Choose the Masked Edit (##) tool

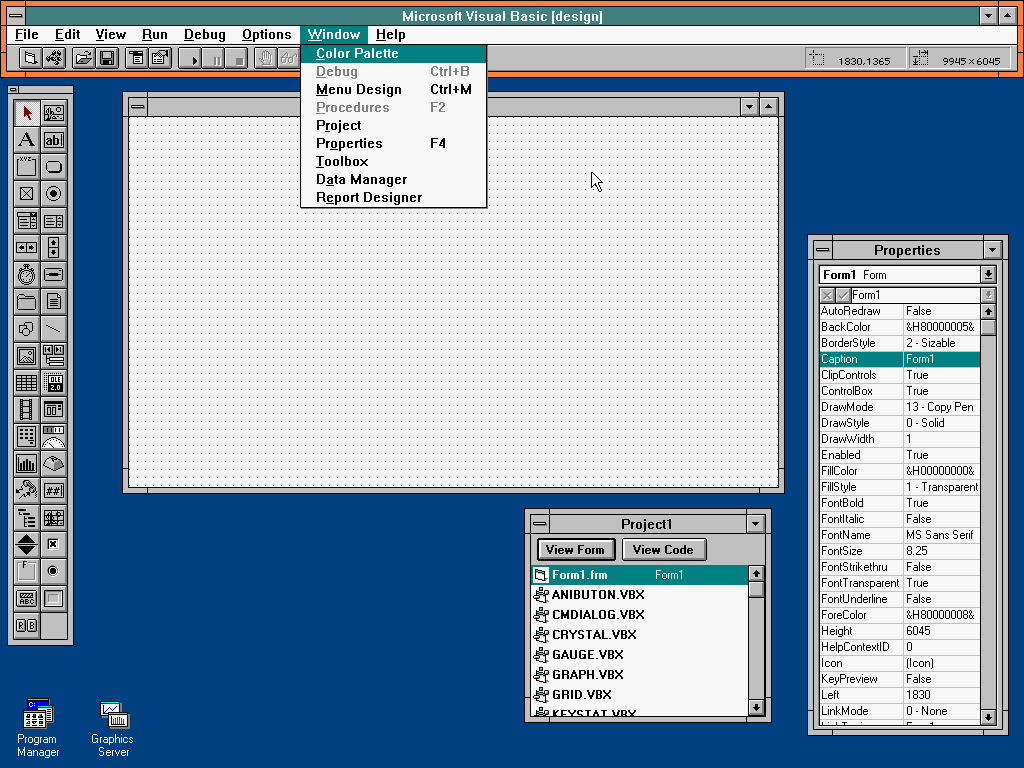(x=54, y=490)
